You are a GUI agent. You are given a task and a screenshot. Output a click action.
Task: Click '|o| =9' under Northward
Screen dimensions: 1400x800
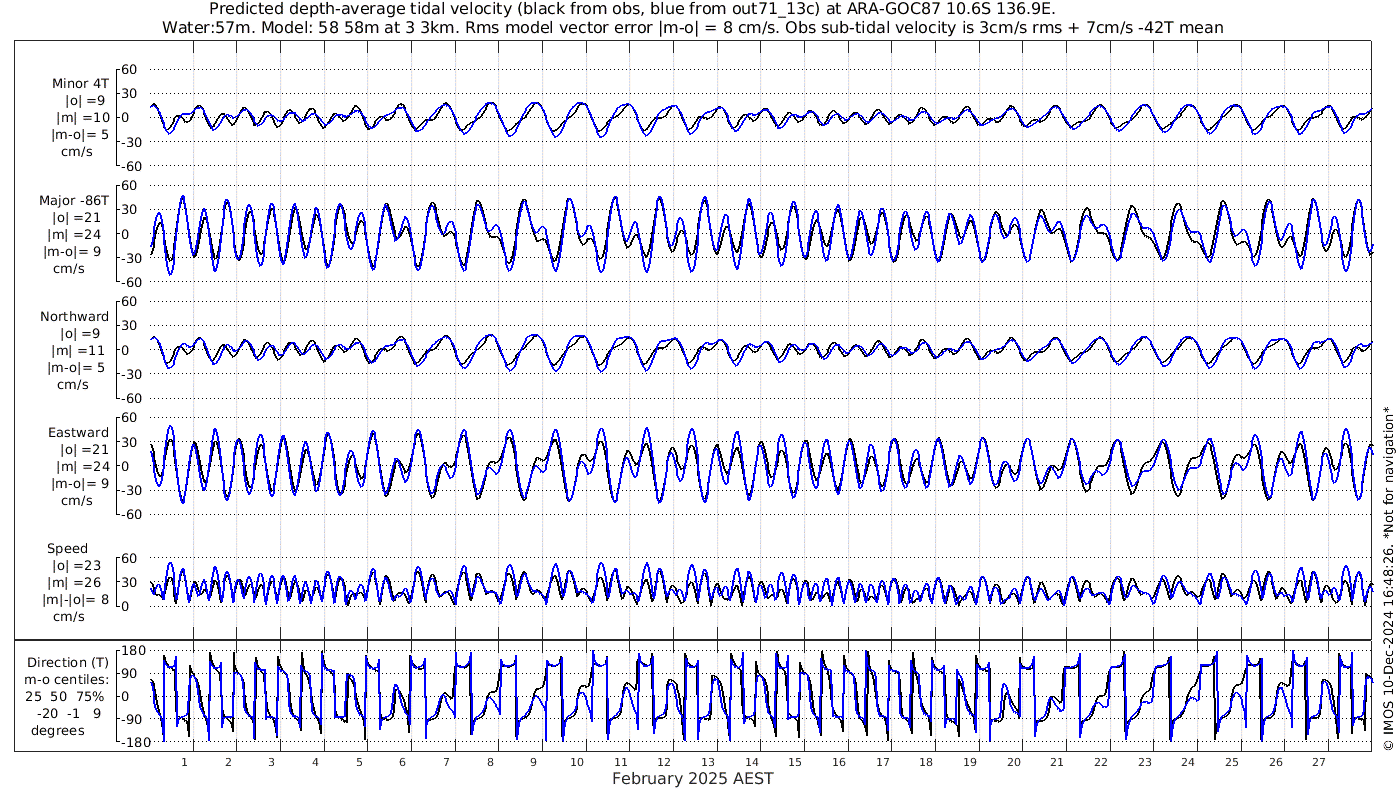(x=82, y=333)
